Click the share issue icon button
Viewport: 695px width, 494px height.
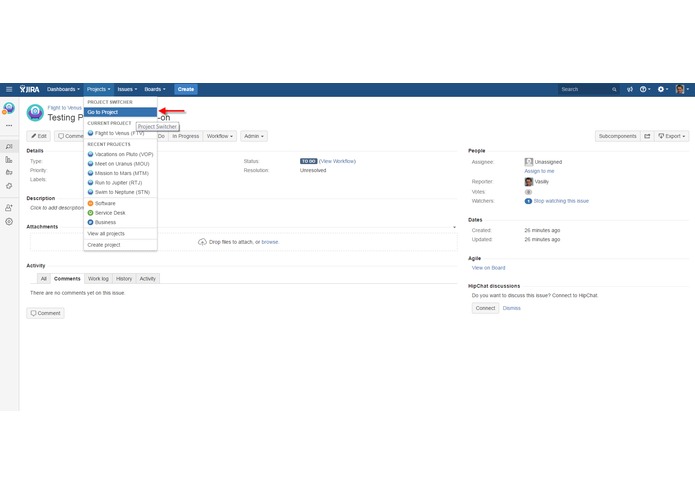click(x=647, y=136)
